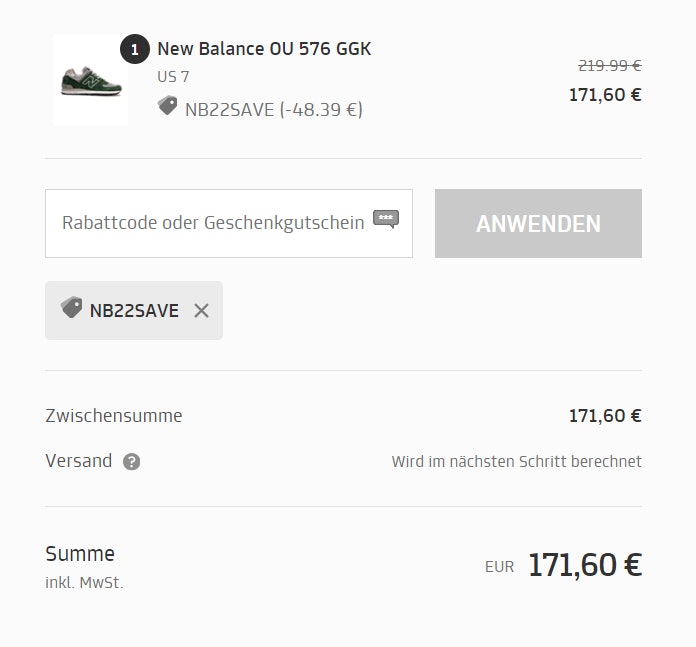The height and width of the screenshot is (647, 696).
Task: Click the quantity badge showing 1
Action: point(135,49)
